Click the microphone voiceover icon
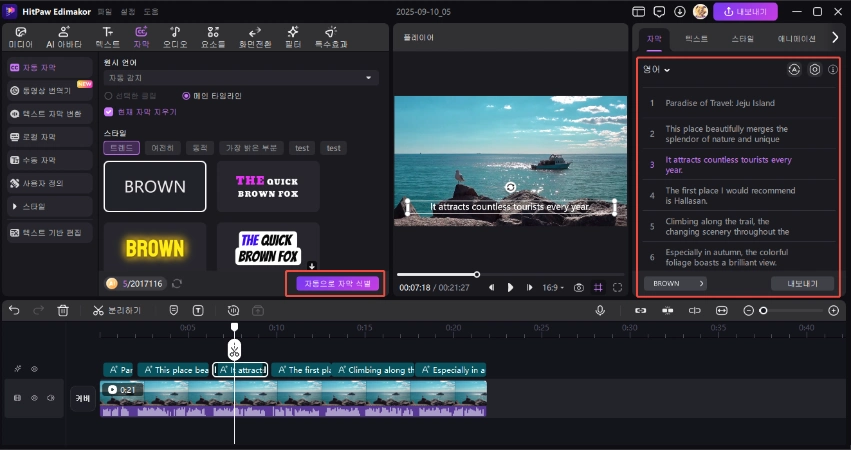The height and width of the screenshot is (450, 851). click(x=600, y=310)
